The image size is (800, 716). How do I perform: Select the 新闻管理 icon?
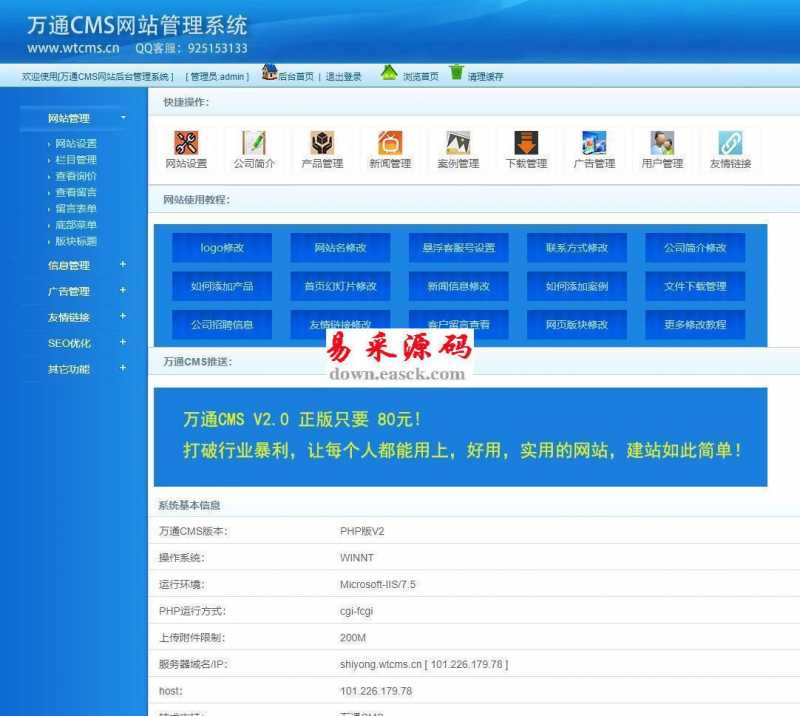pos(390,144)
